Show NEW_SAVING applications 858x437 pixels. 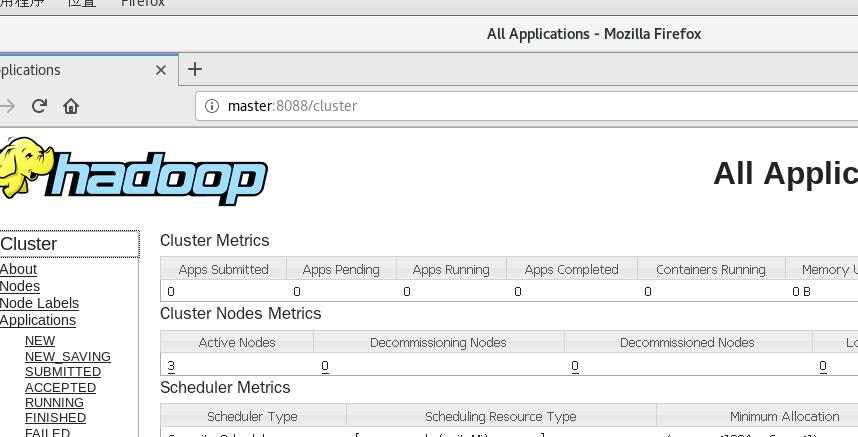(x=68, y=357)
